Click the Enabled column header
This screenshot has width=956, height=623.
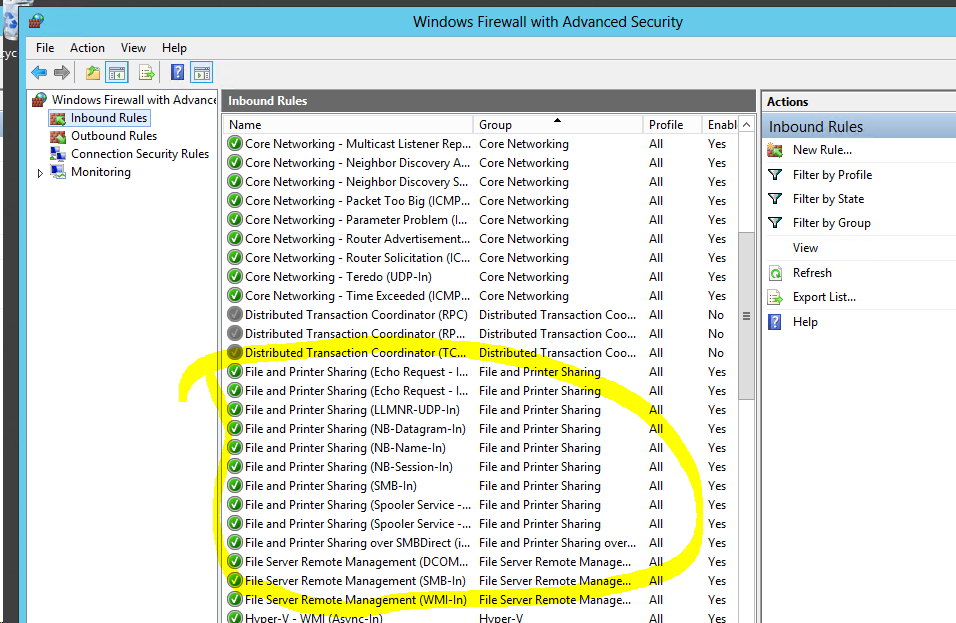point(721,125)
